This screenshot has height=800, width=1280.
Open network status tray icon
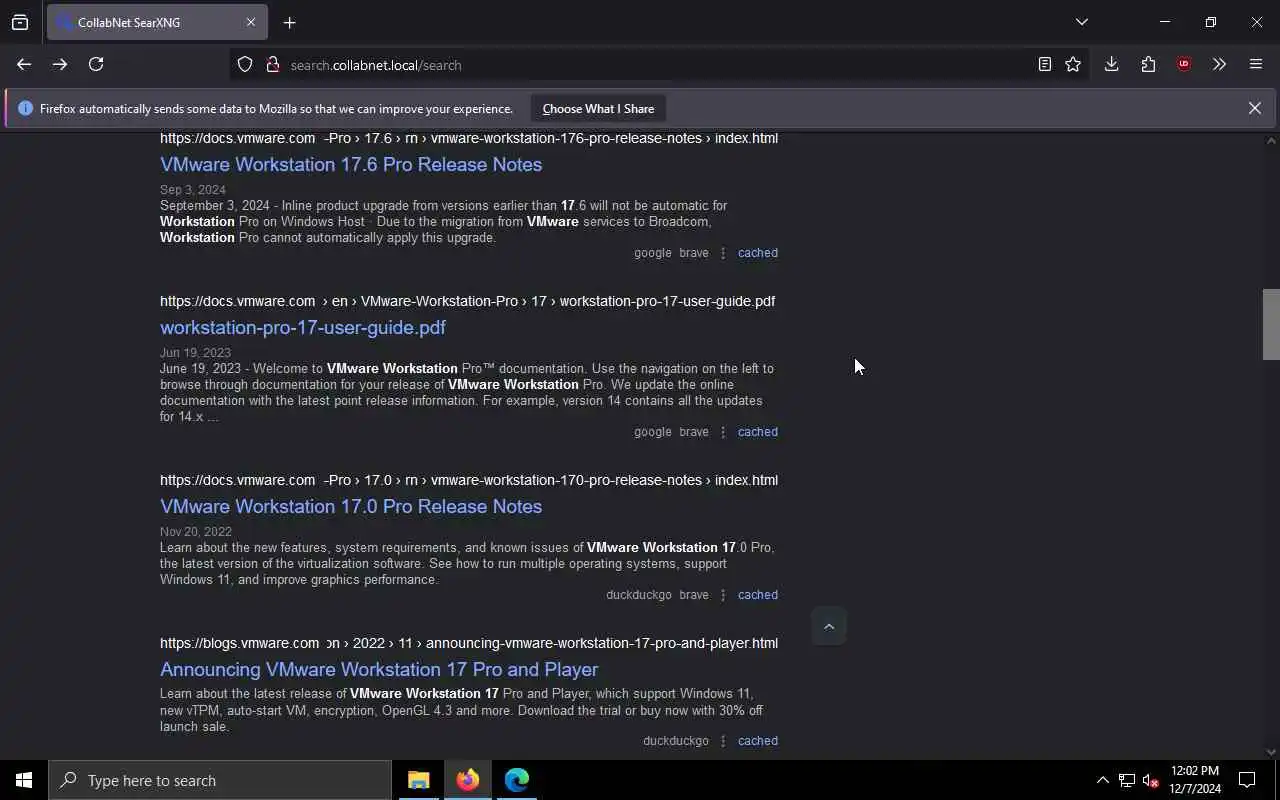coord(1127,780)
